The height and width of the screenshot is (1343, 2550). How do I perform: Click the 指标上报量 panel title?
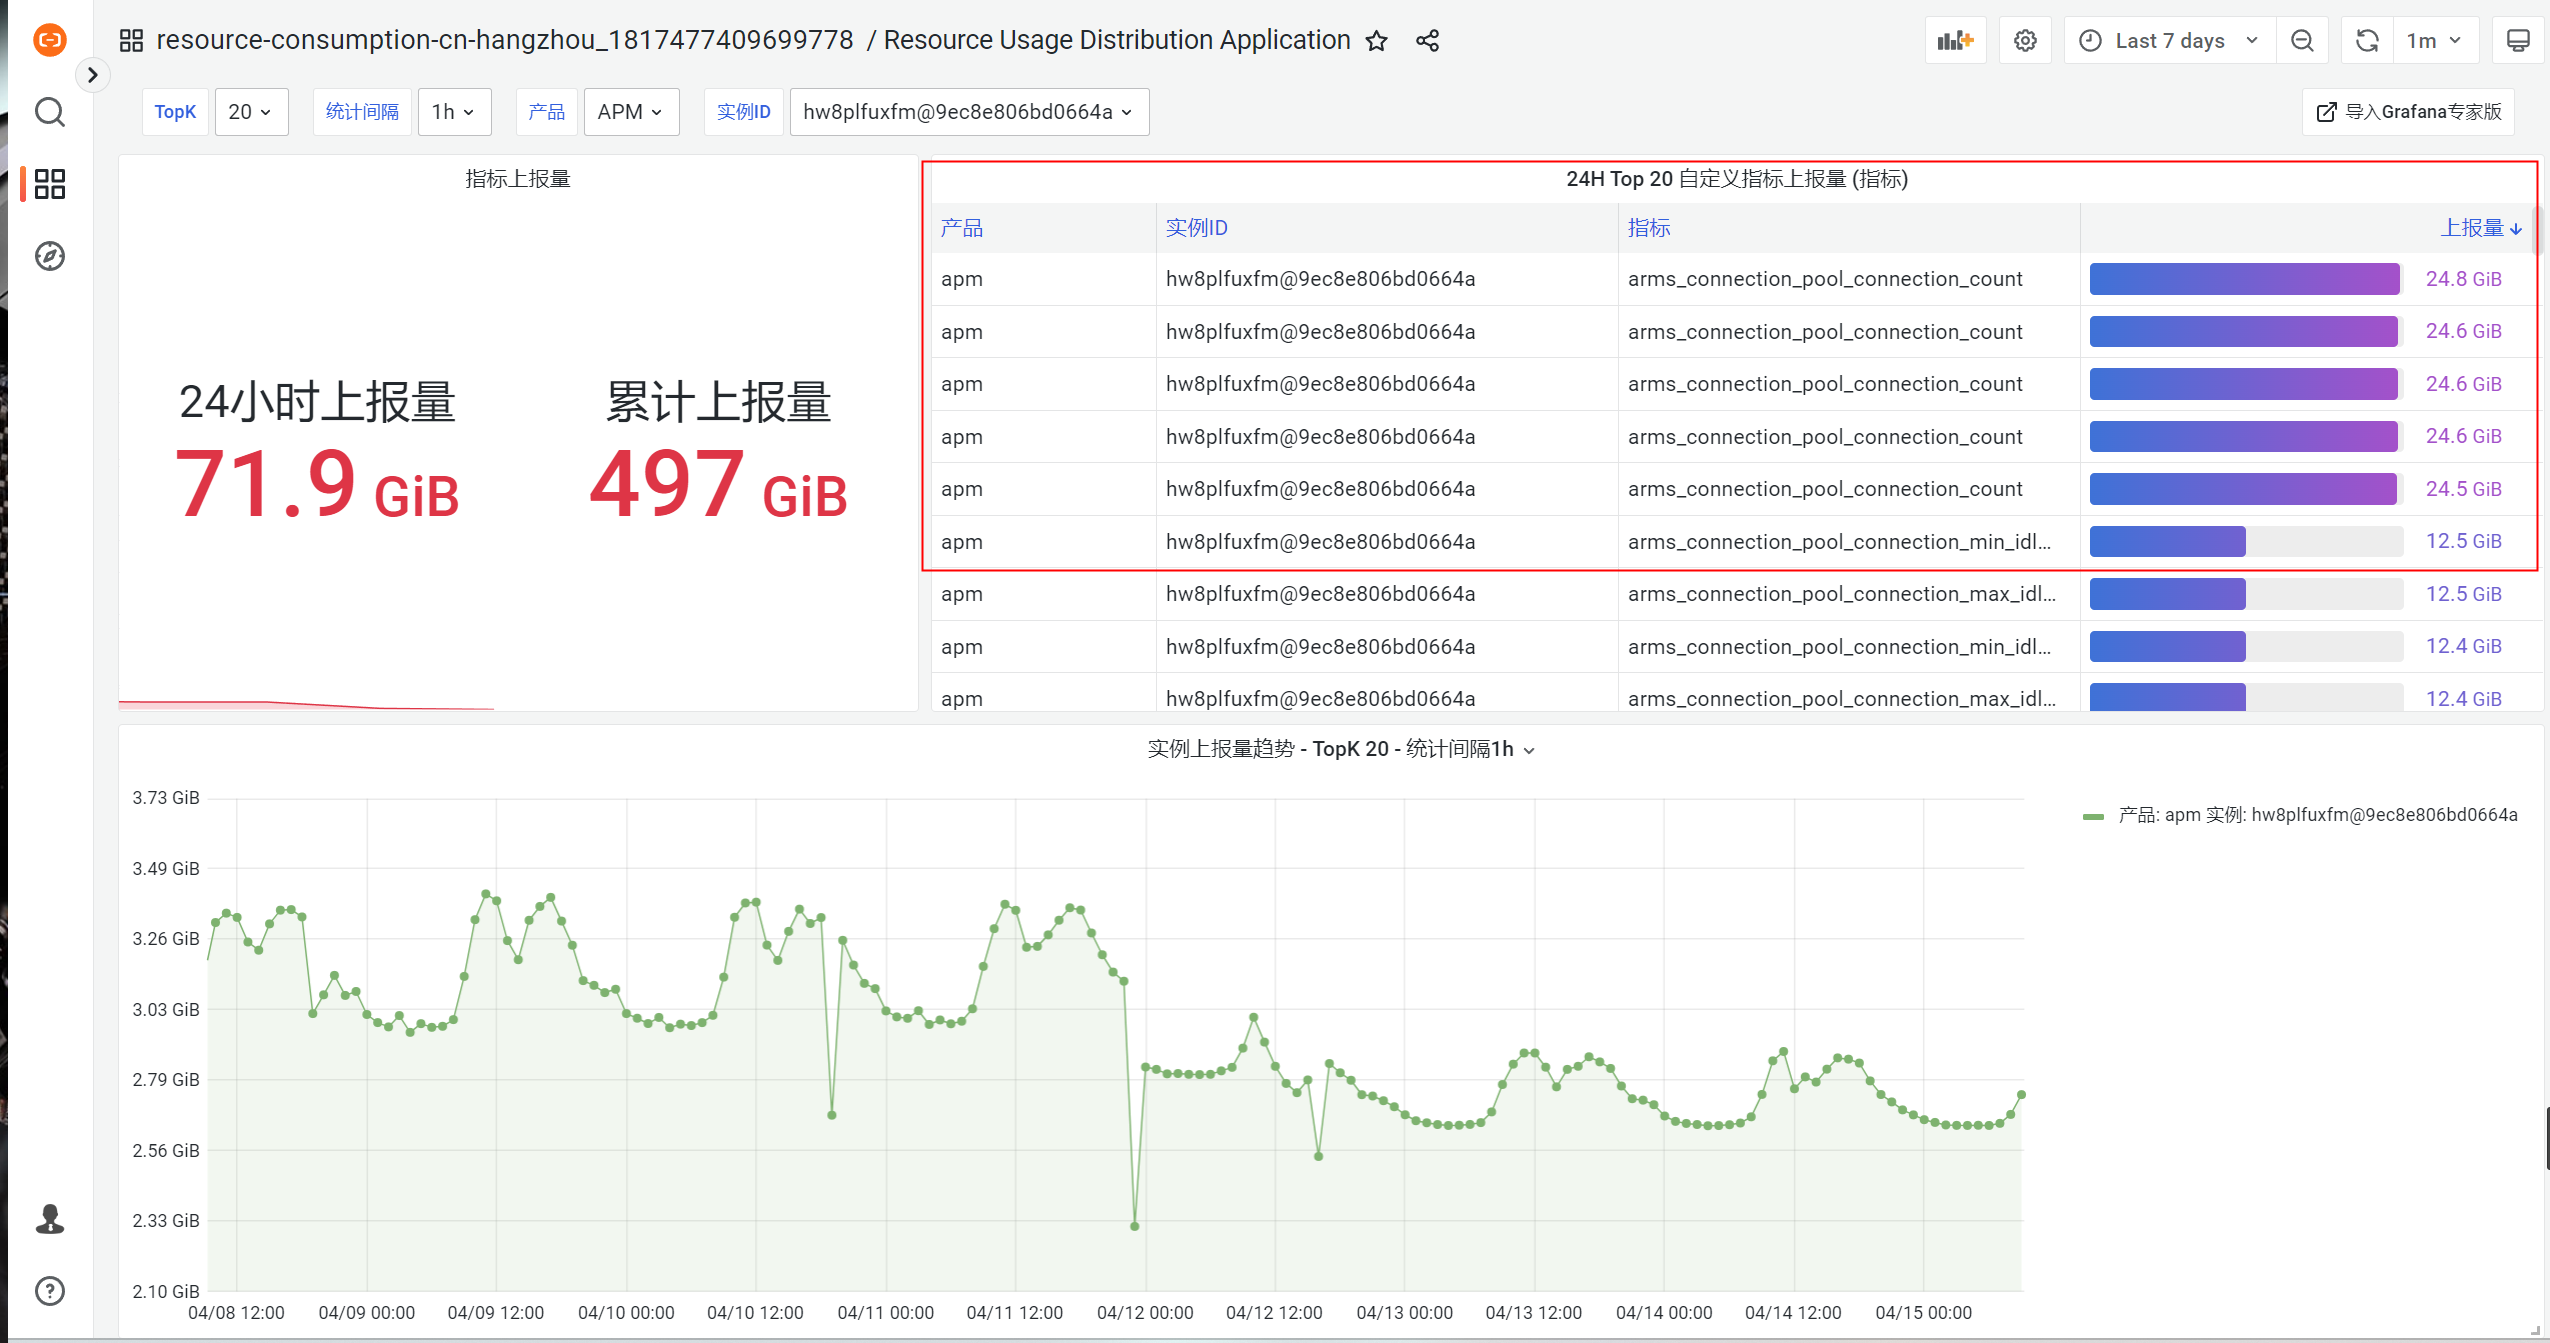517,179
